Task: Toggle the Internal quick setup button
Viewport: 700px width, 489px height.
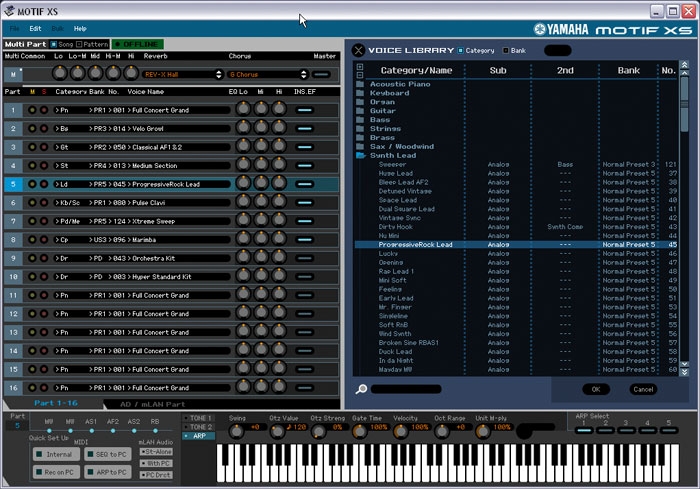Action: (56, 454)
